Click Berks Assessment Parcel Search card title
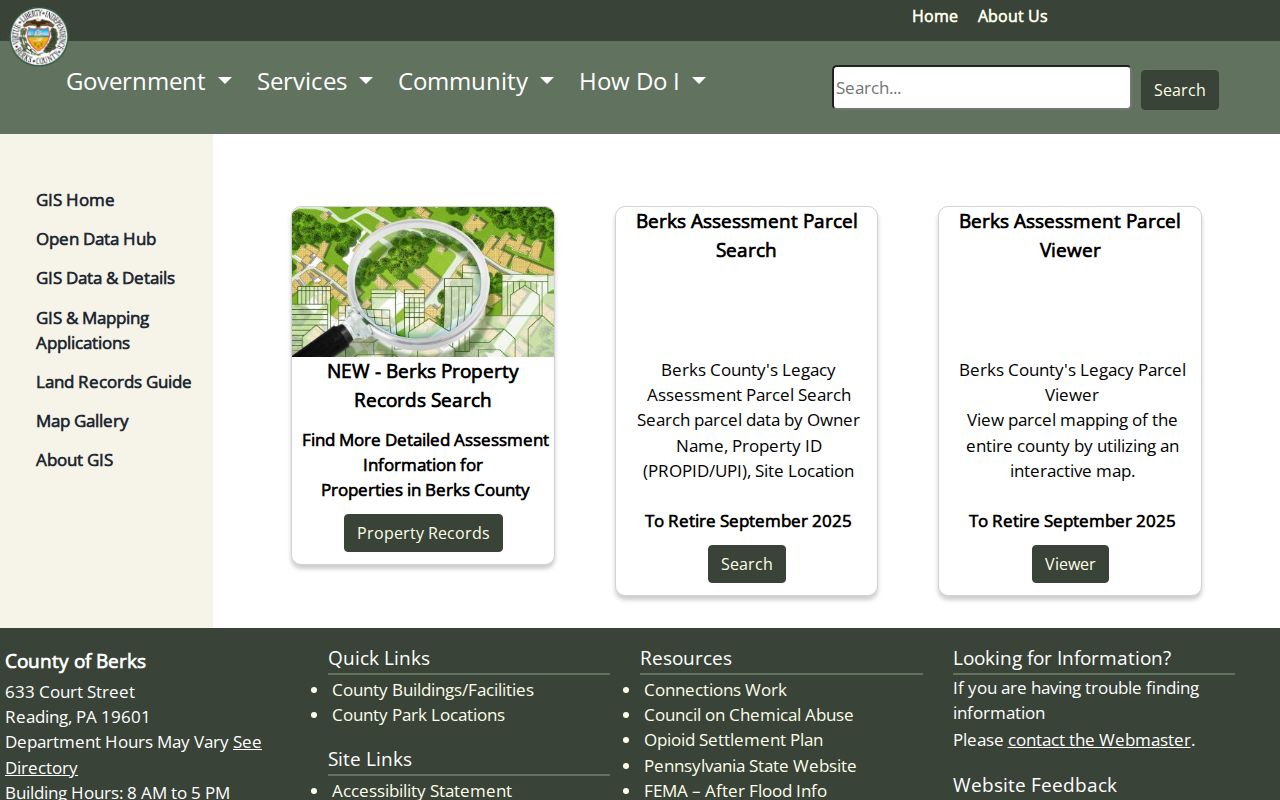 [747, 236]
